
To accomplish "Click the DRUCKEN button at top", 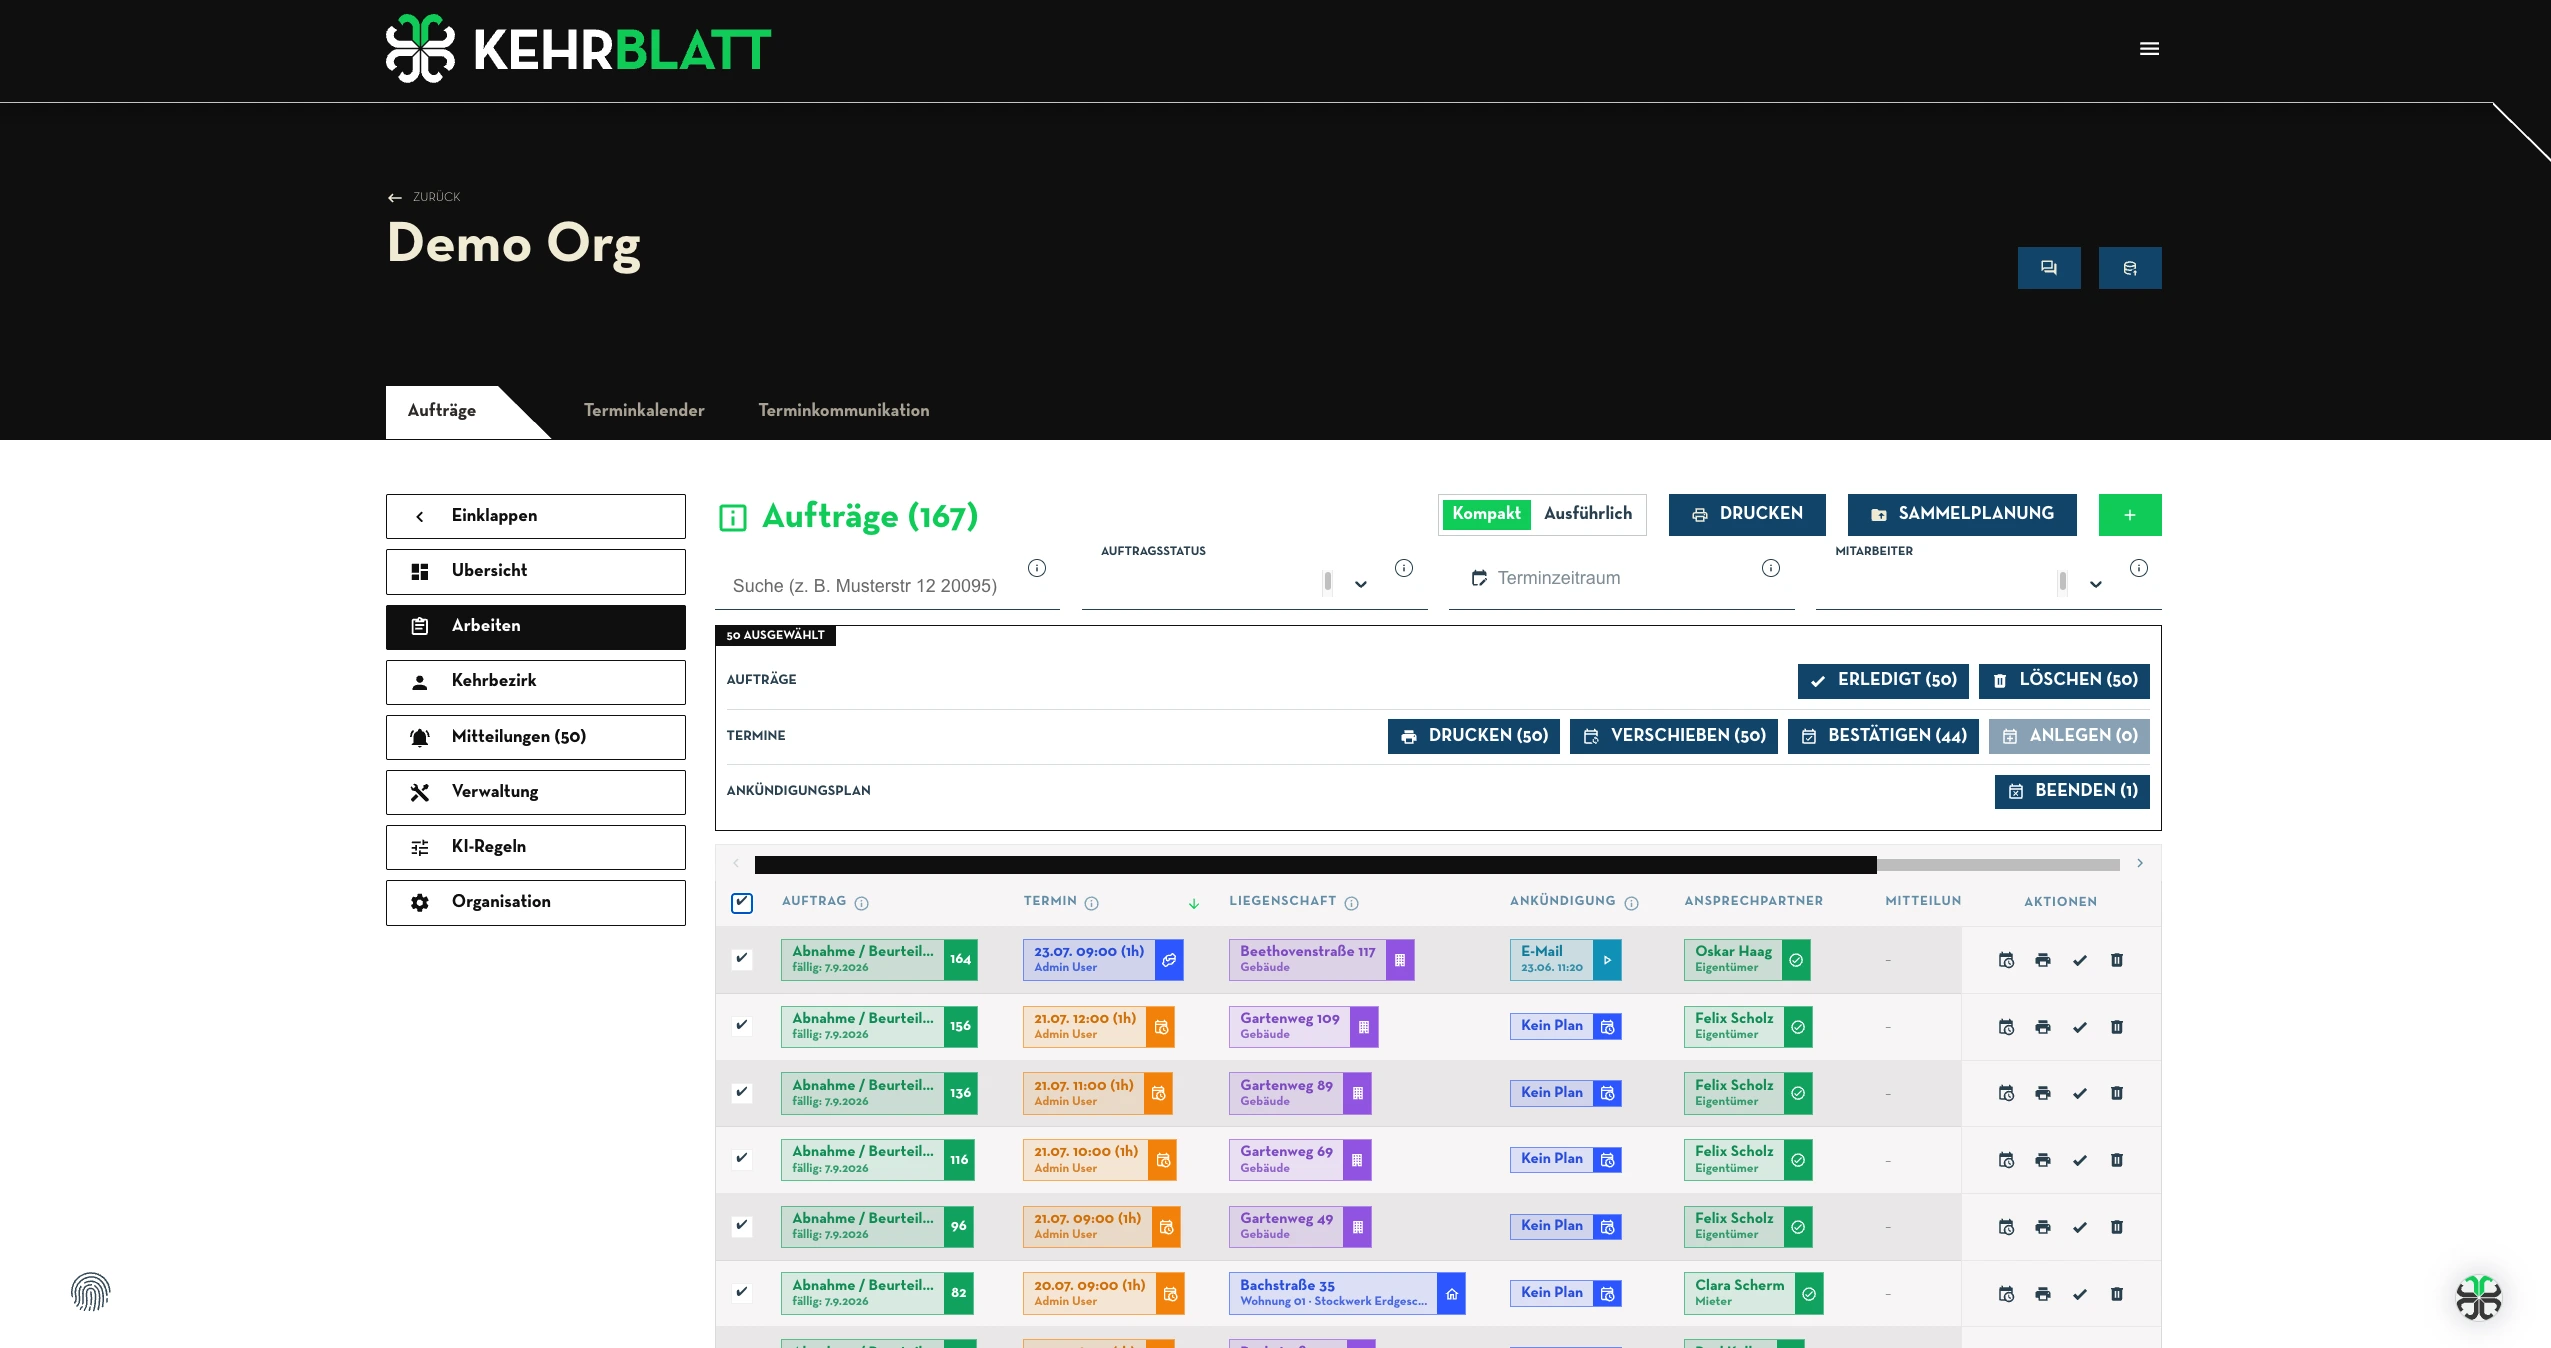I will pyautogui.click(x=1747, y=514).
